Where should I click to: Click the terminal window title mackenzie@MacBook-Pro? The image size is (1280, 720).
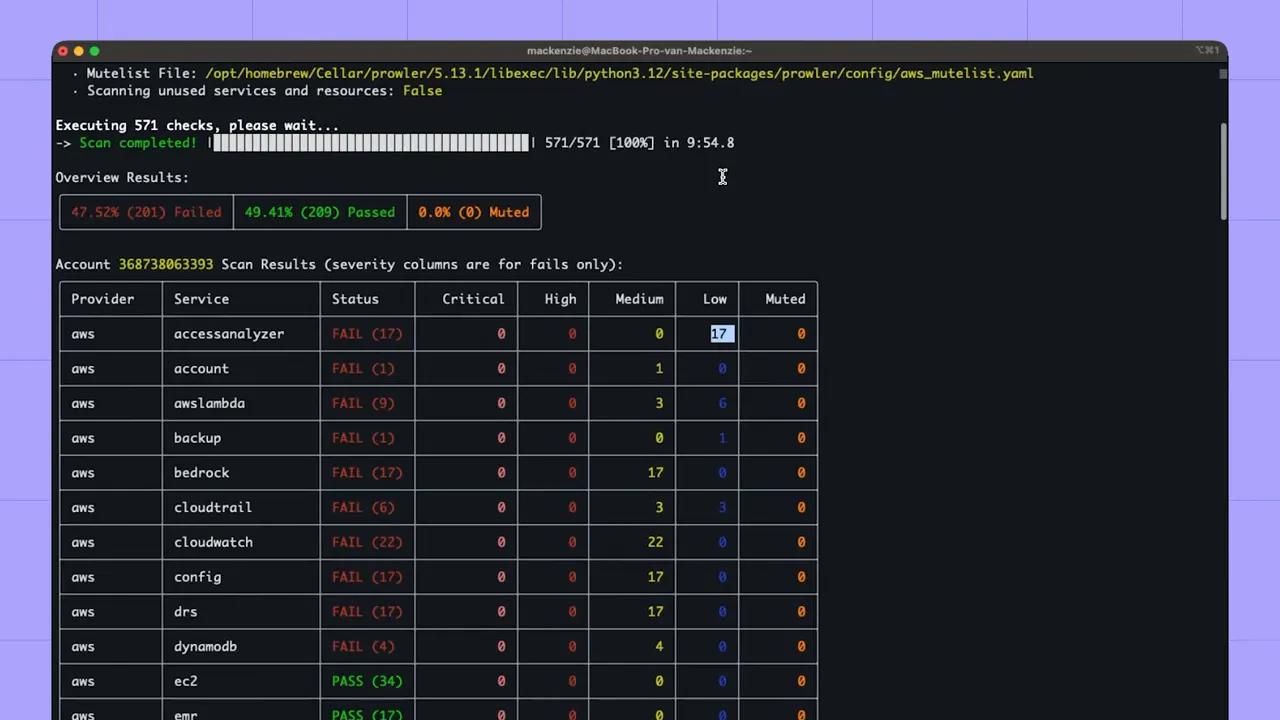pos(639,50)
